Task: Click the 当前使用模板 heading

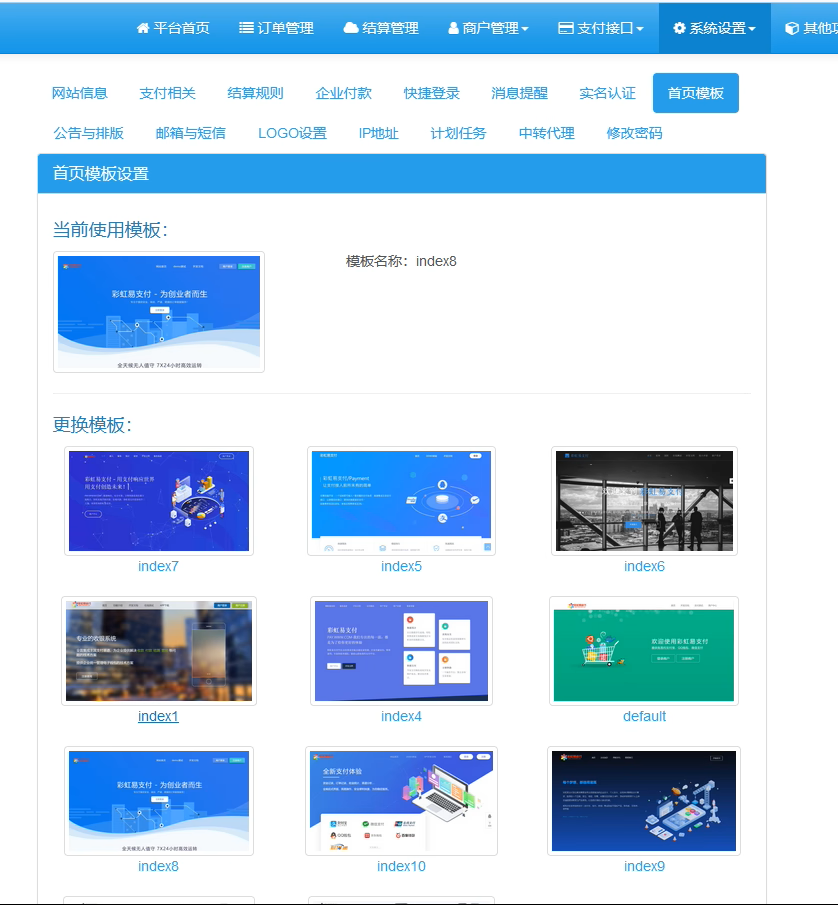Action: click(110, 230)
